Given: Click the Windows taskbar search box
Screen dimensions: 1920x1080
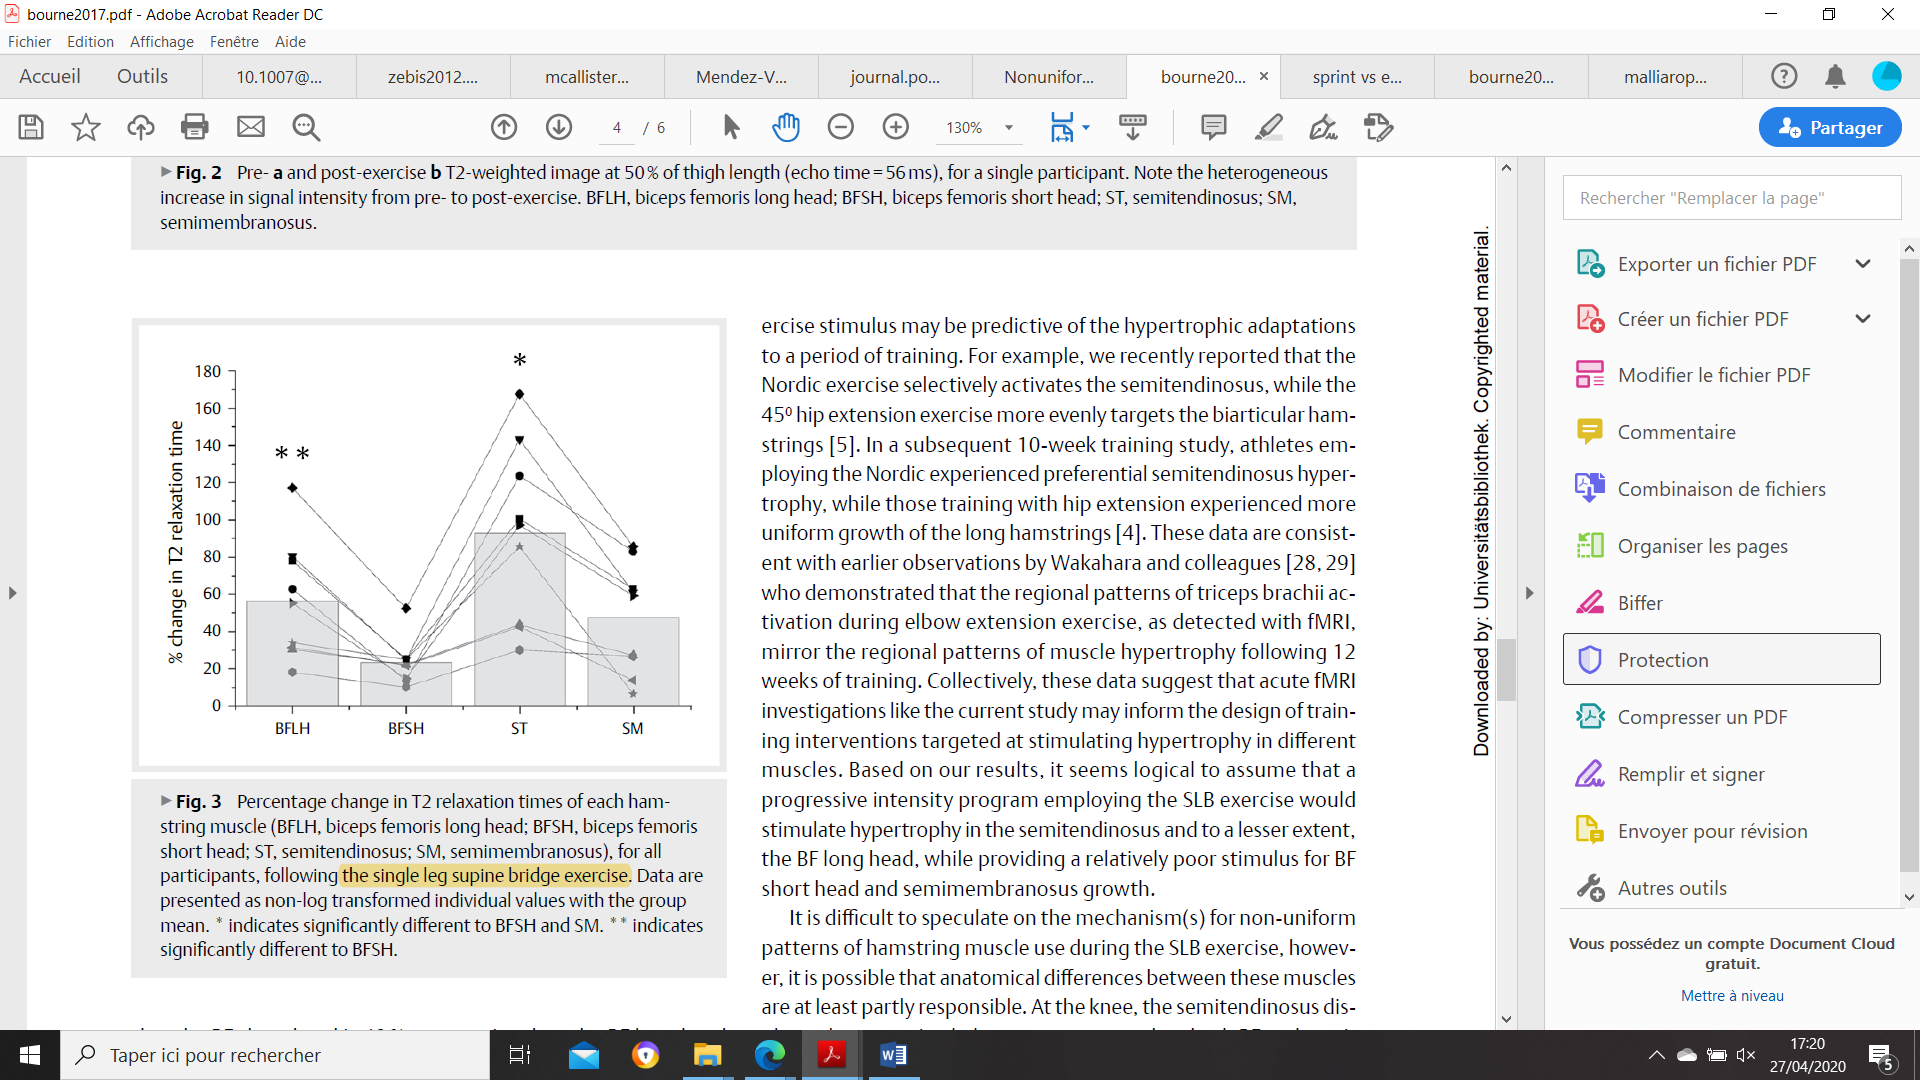Looking at the screenshot, I should 275,1055.
